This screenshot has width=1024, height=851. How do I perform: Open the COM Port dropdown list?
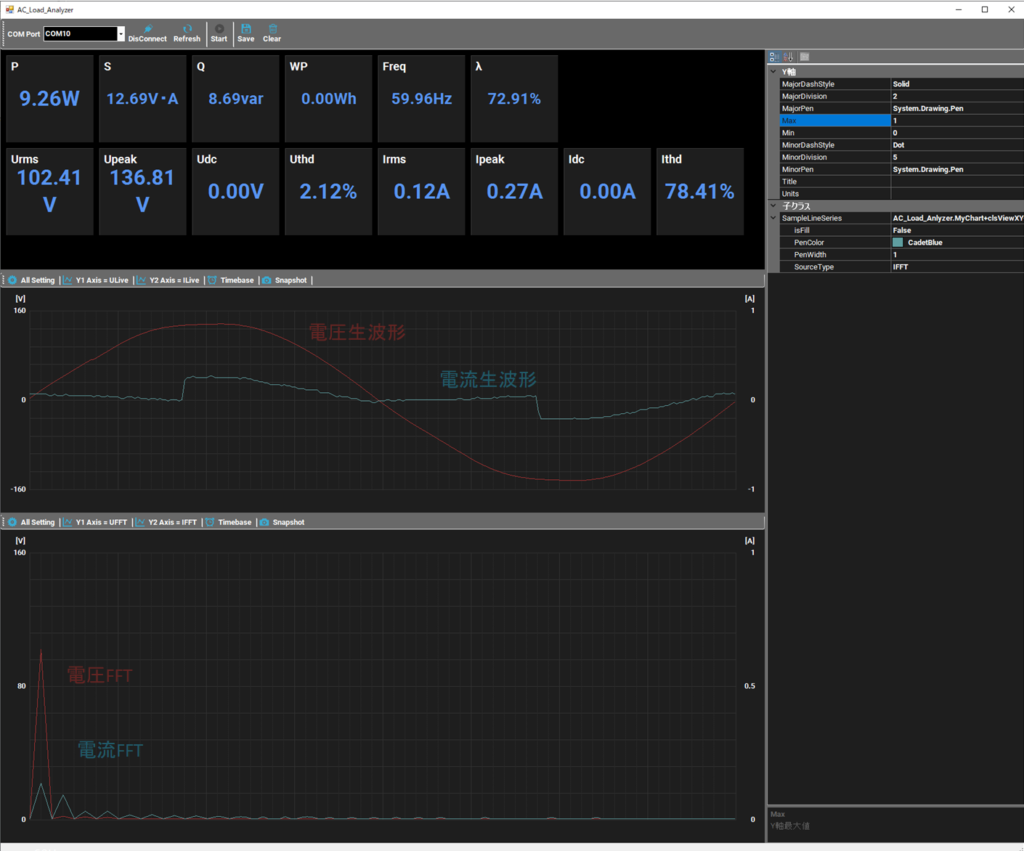(x=121, y=34)
